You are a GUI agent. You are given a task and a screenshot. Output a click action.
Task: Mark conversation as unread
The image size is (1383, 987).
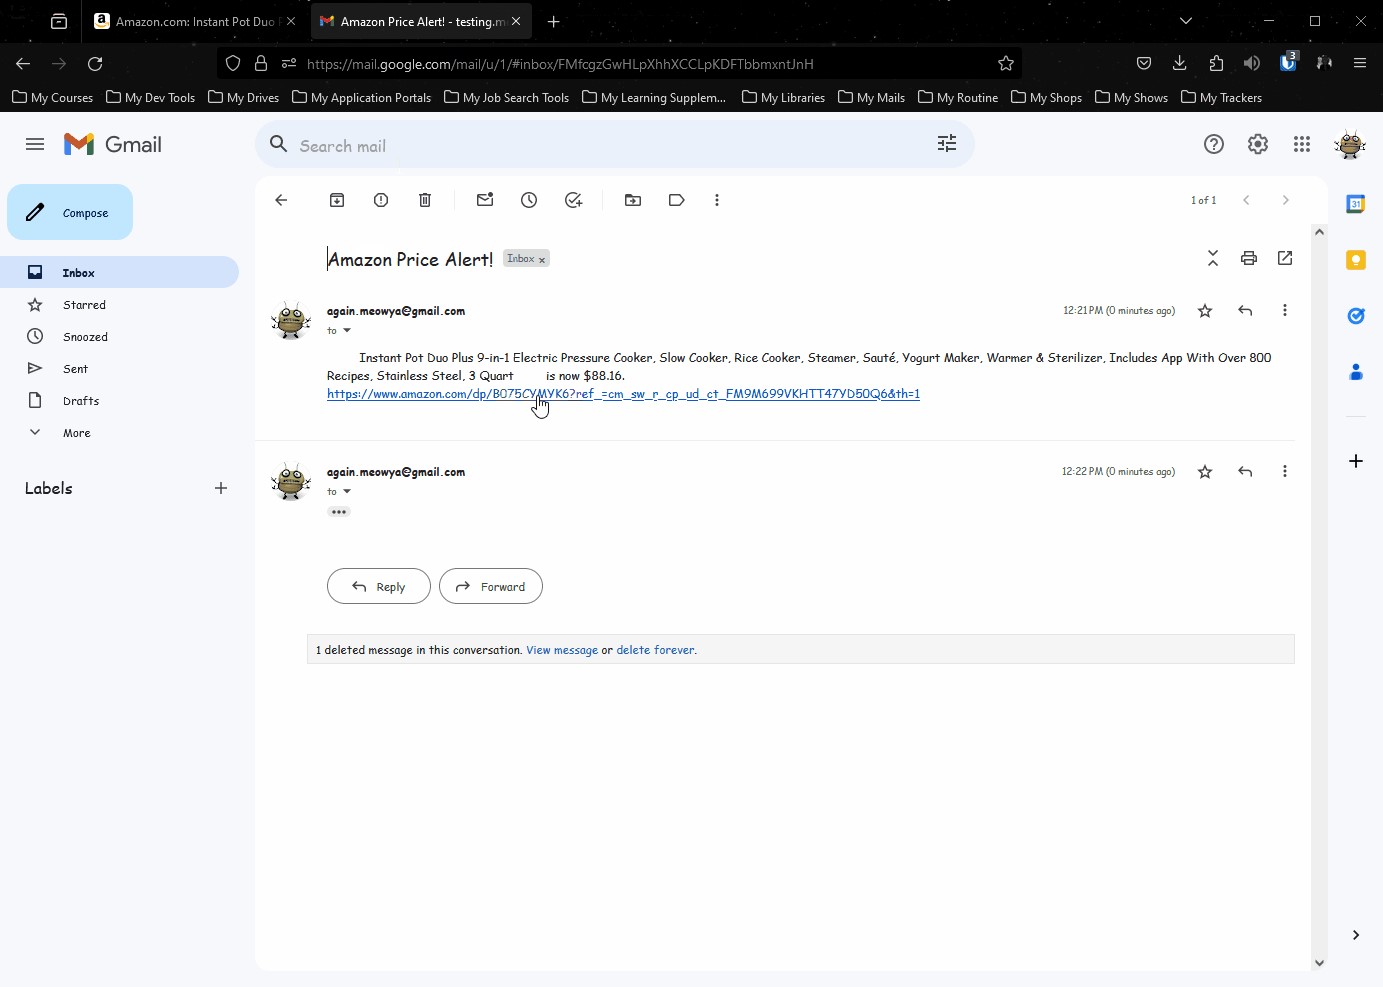485,200
